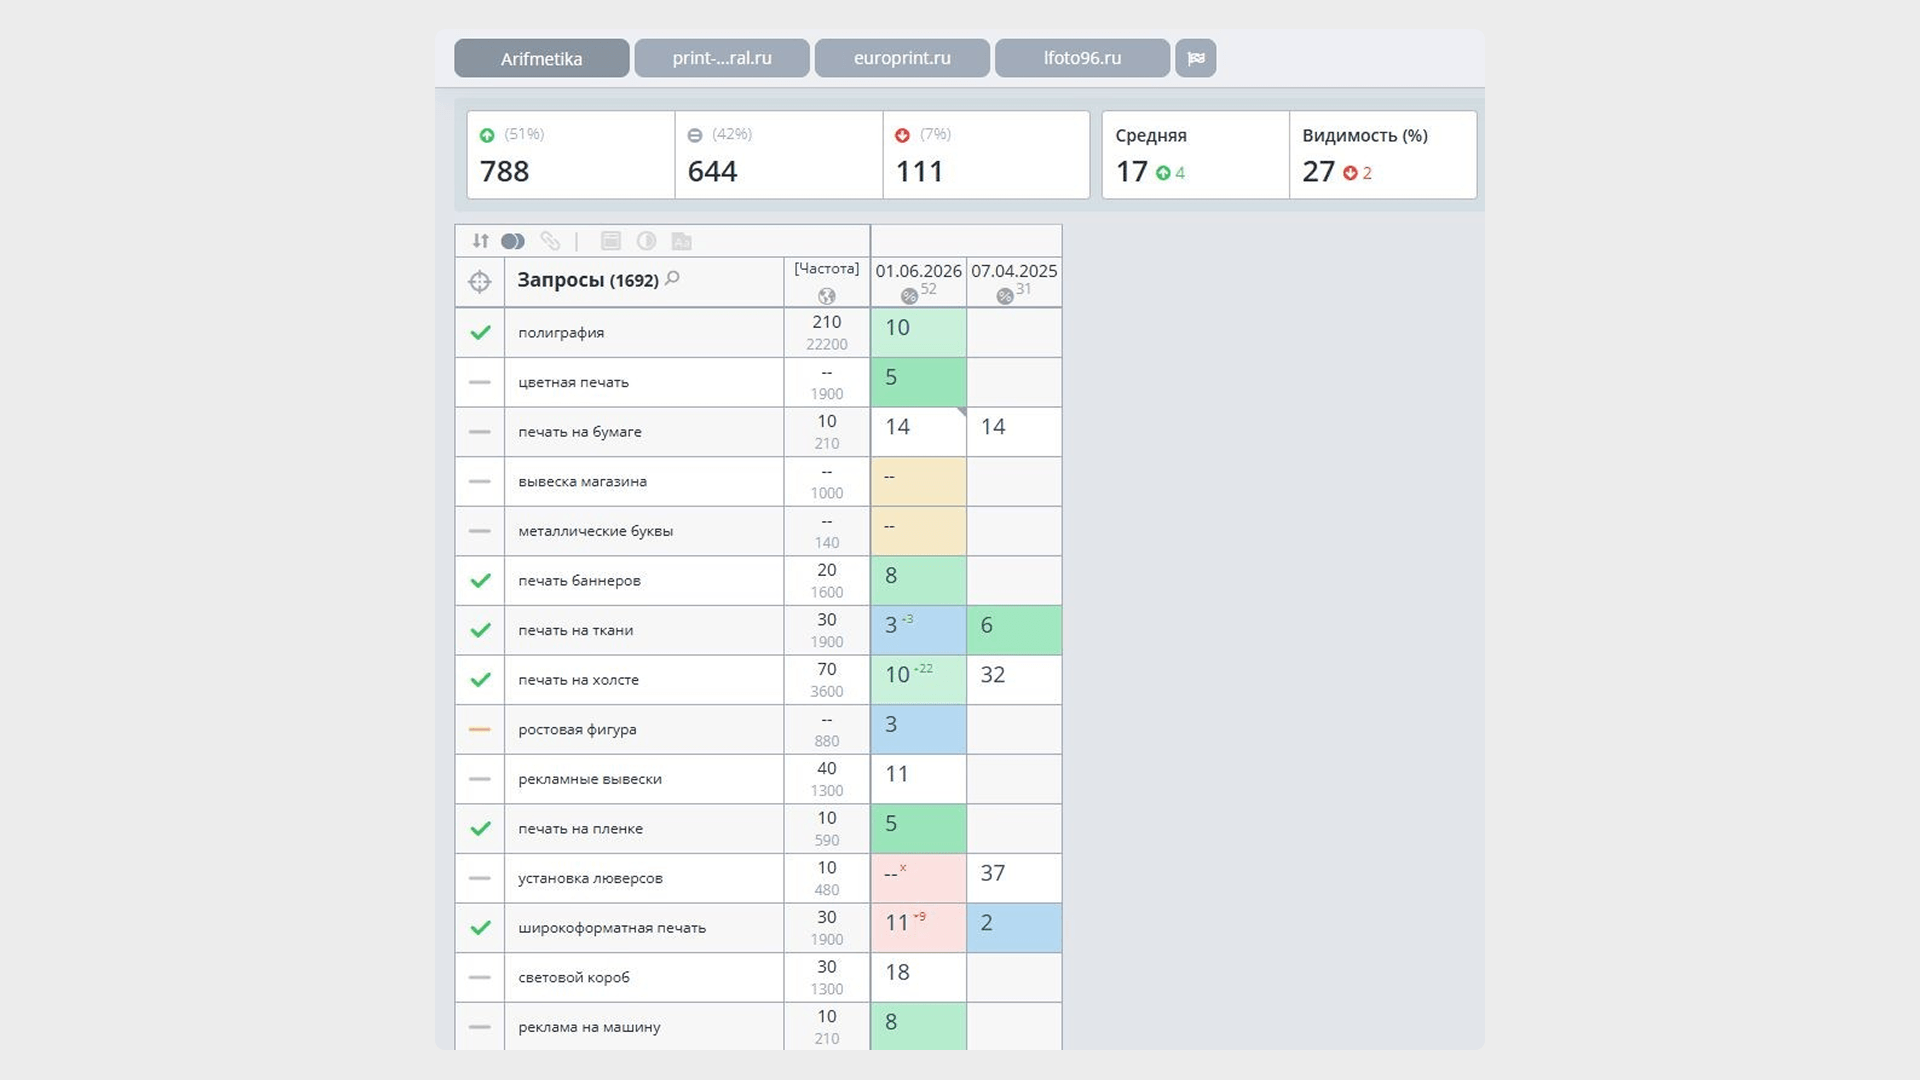The image size is (1920, 1080).
Task: Switch to the lfoto96.ru tab
Action: tap(1082, 58)
